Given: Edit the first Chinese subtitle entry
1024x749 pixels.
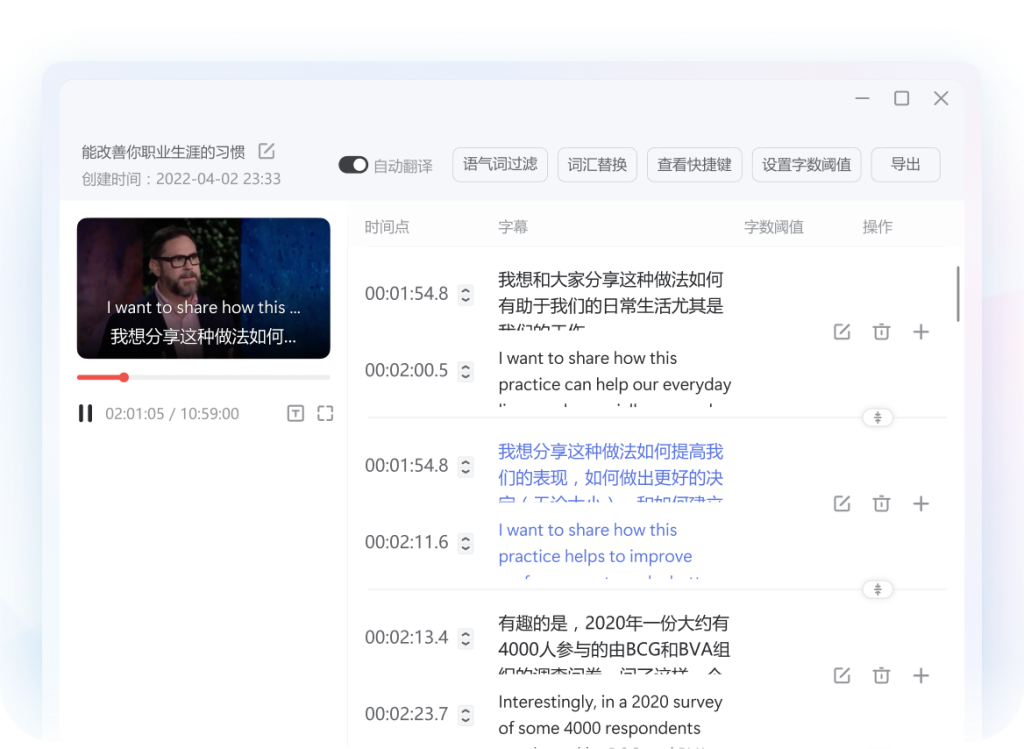Looking at the screenshot, I should (841, 331).
